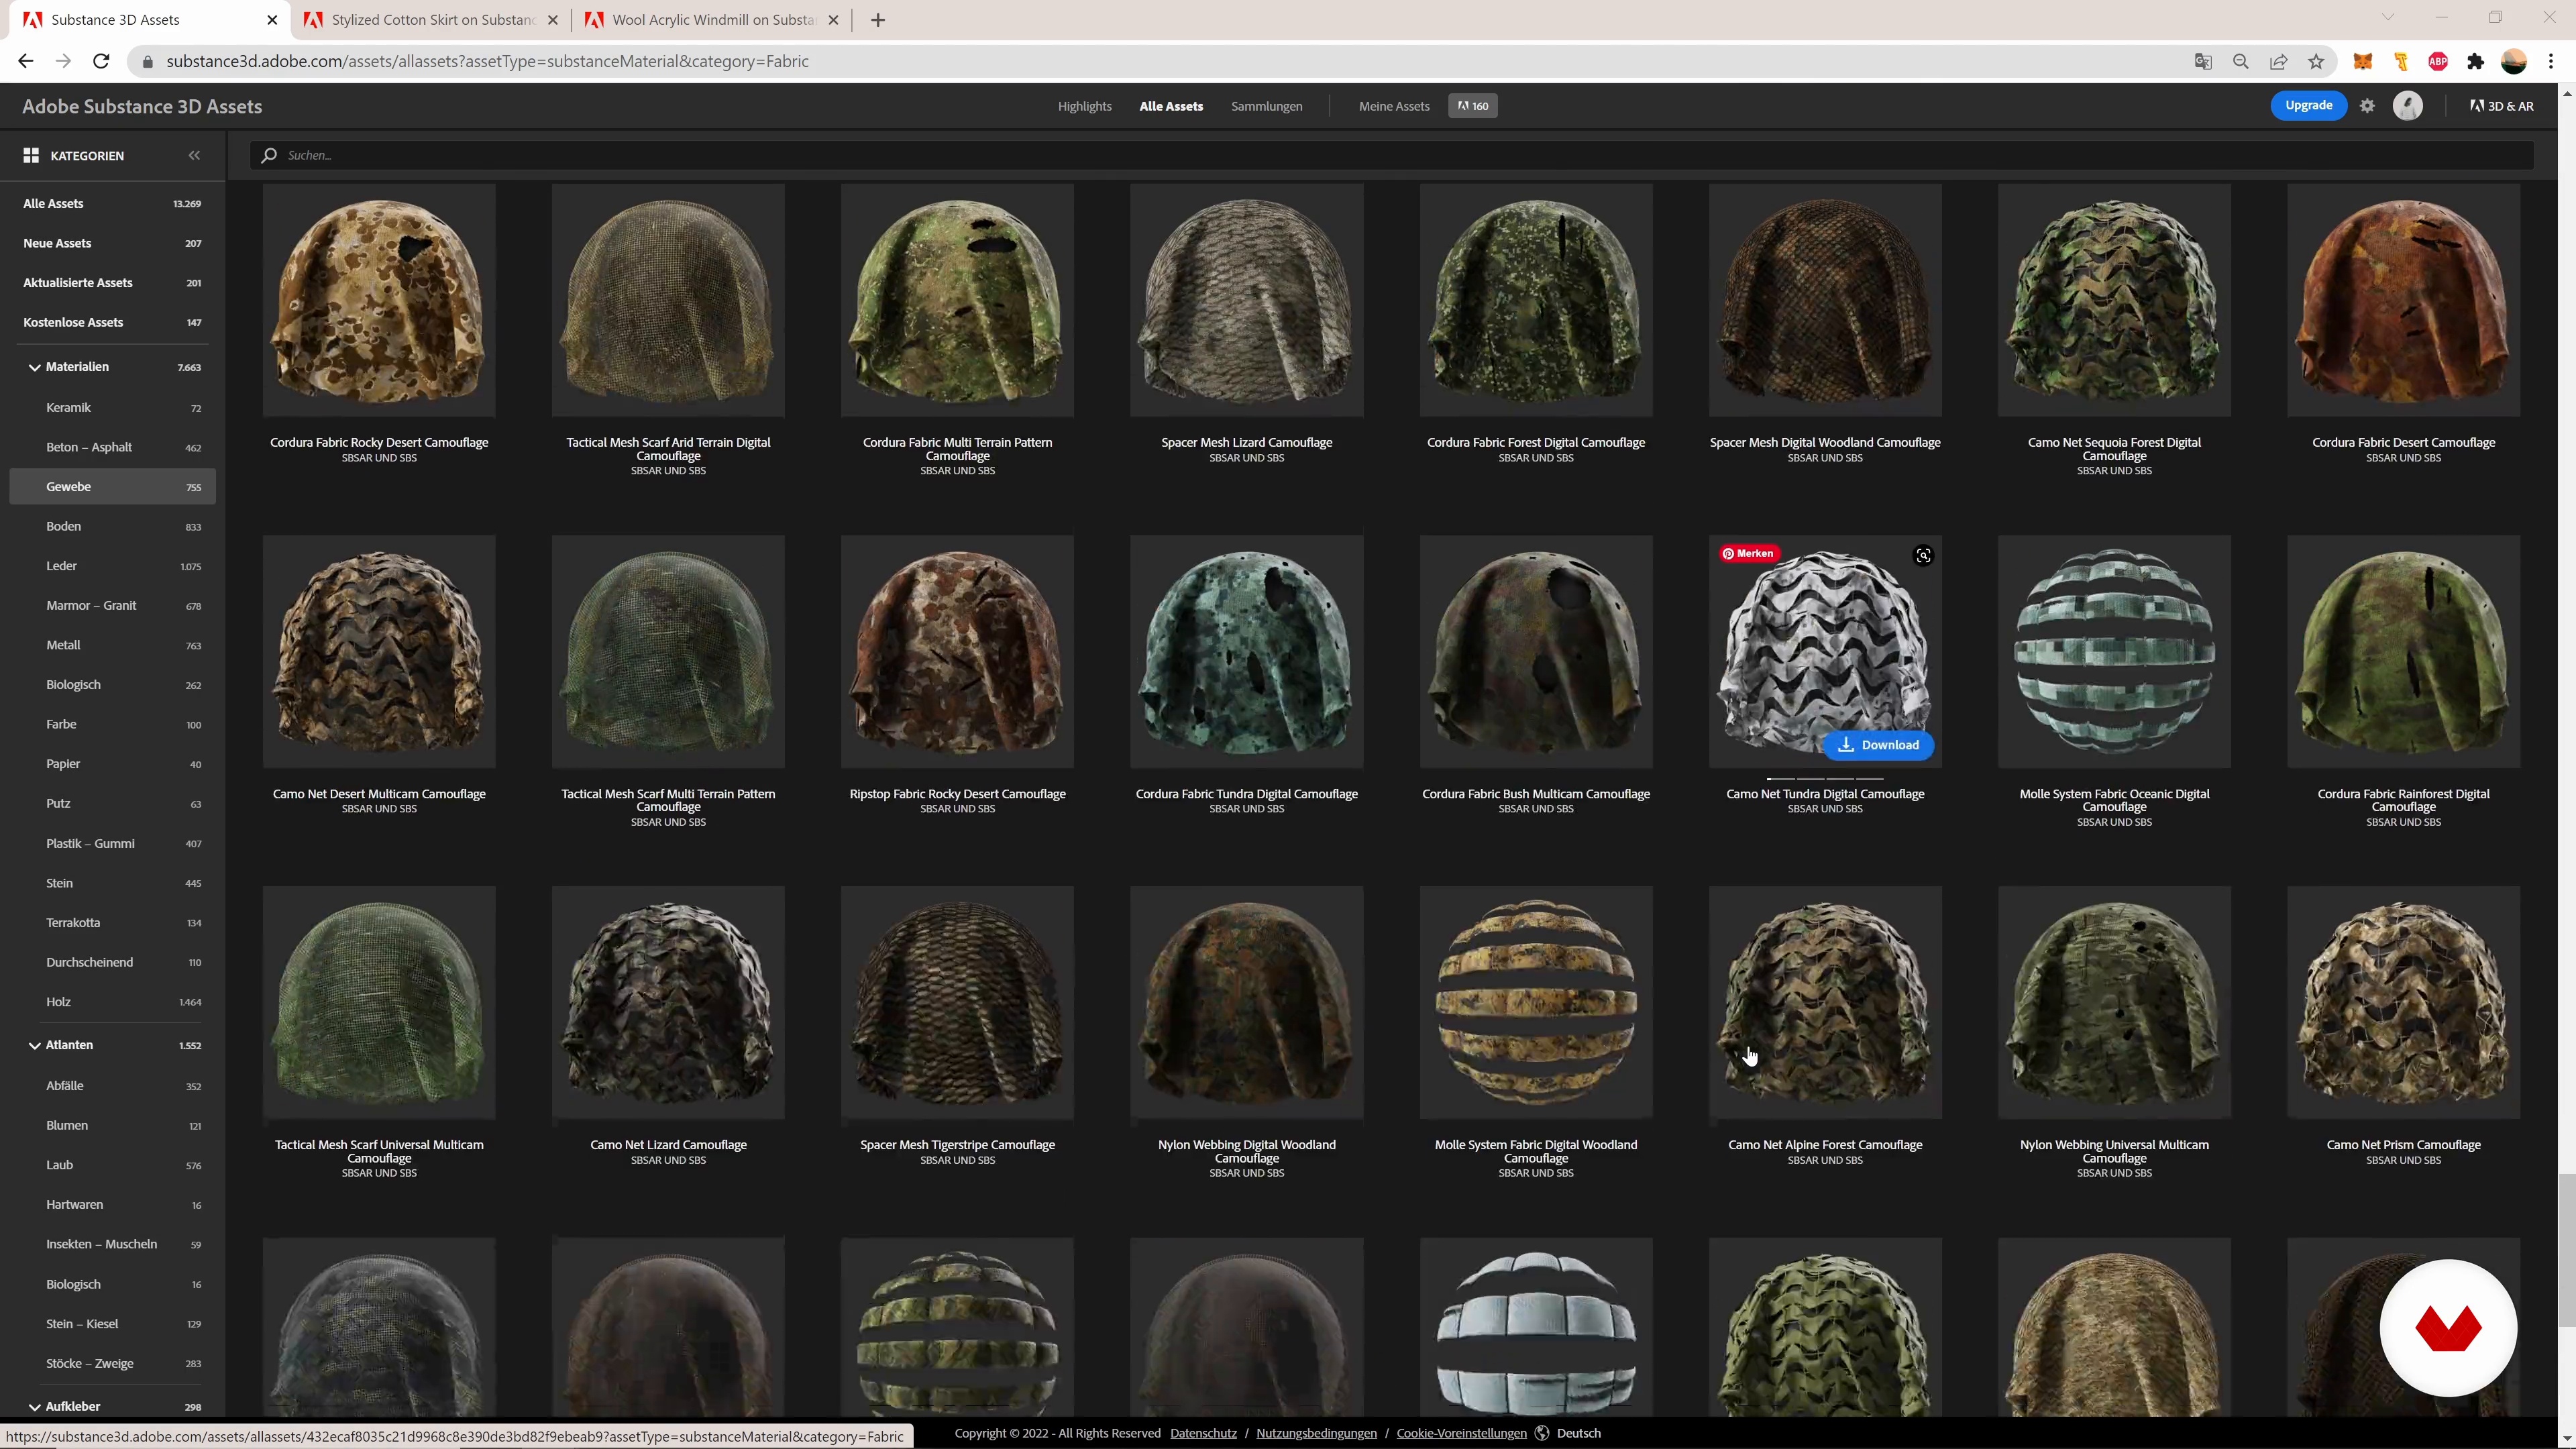Click the Upgrade button
The height and width of the screenshot is (1449, 2576).
point(2308,105)
